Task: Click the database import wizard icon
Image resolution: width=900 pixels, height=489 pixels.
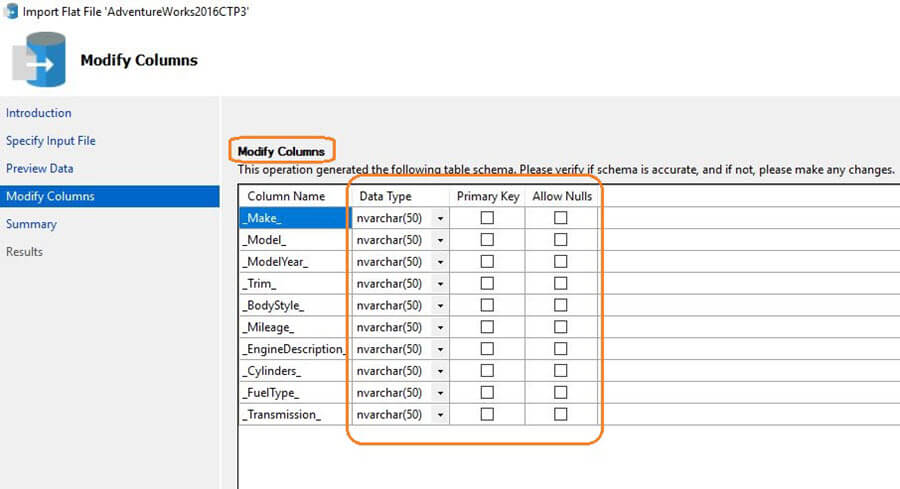Action: tap(40, 60)
